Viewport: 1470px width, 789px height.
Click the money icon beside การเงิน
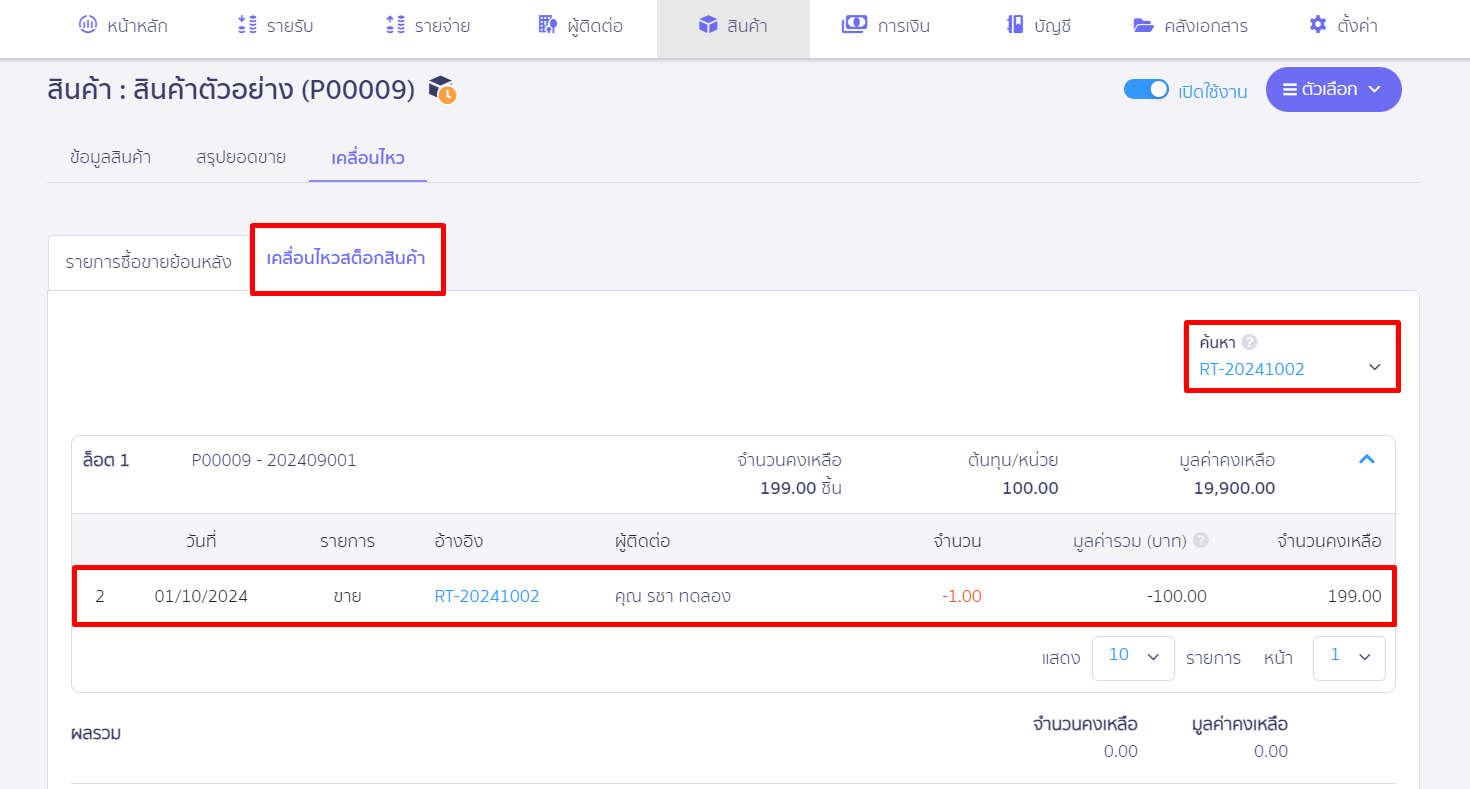click(854, 25)
